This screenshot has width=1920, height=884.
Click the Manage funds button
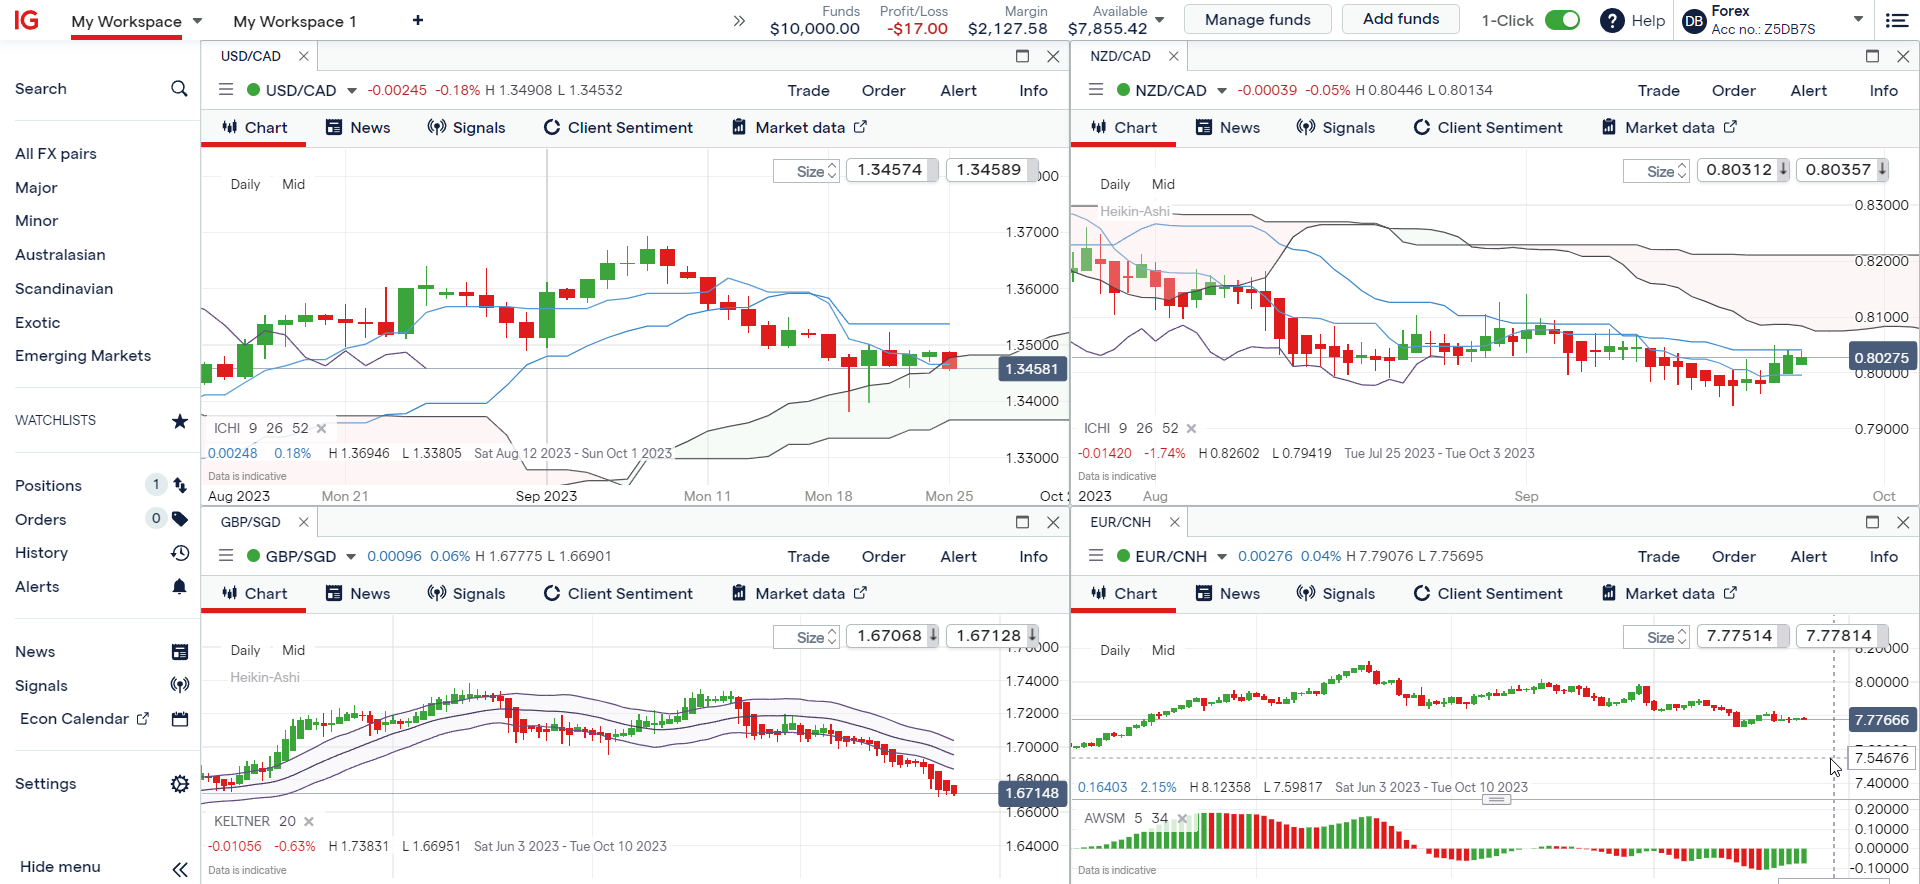pyautogui.click(x=1257, y=20)
